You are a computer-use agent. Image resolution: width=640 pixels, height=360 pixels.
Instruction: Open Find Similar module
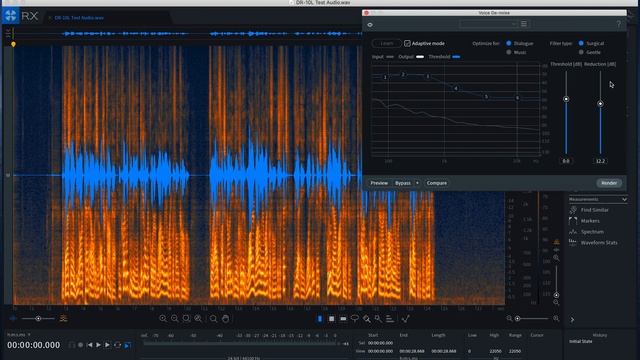pyautogui.click(x=594, y=210)
